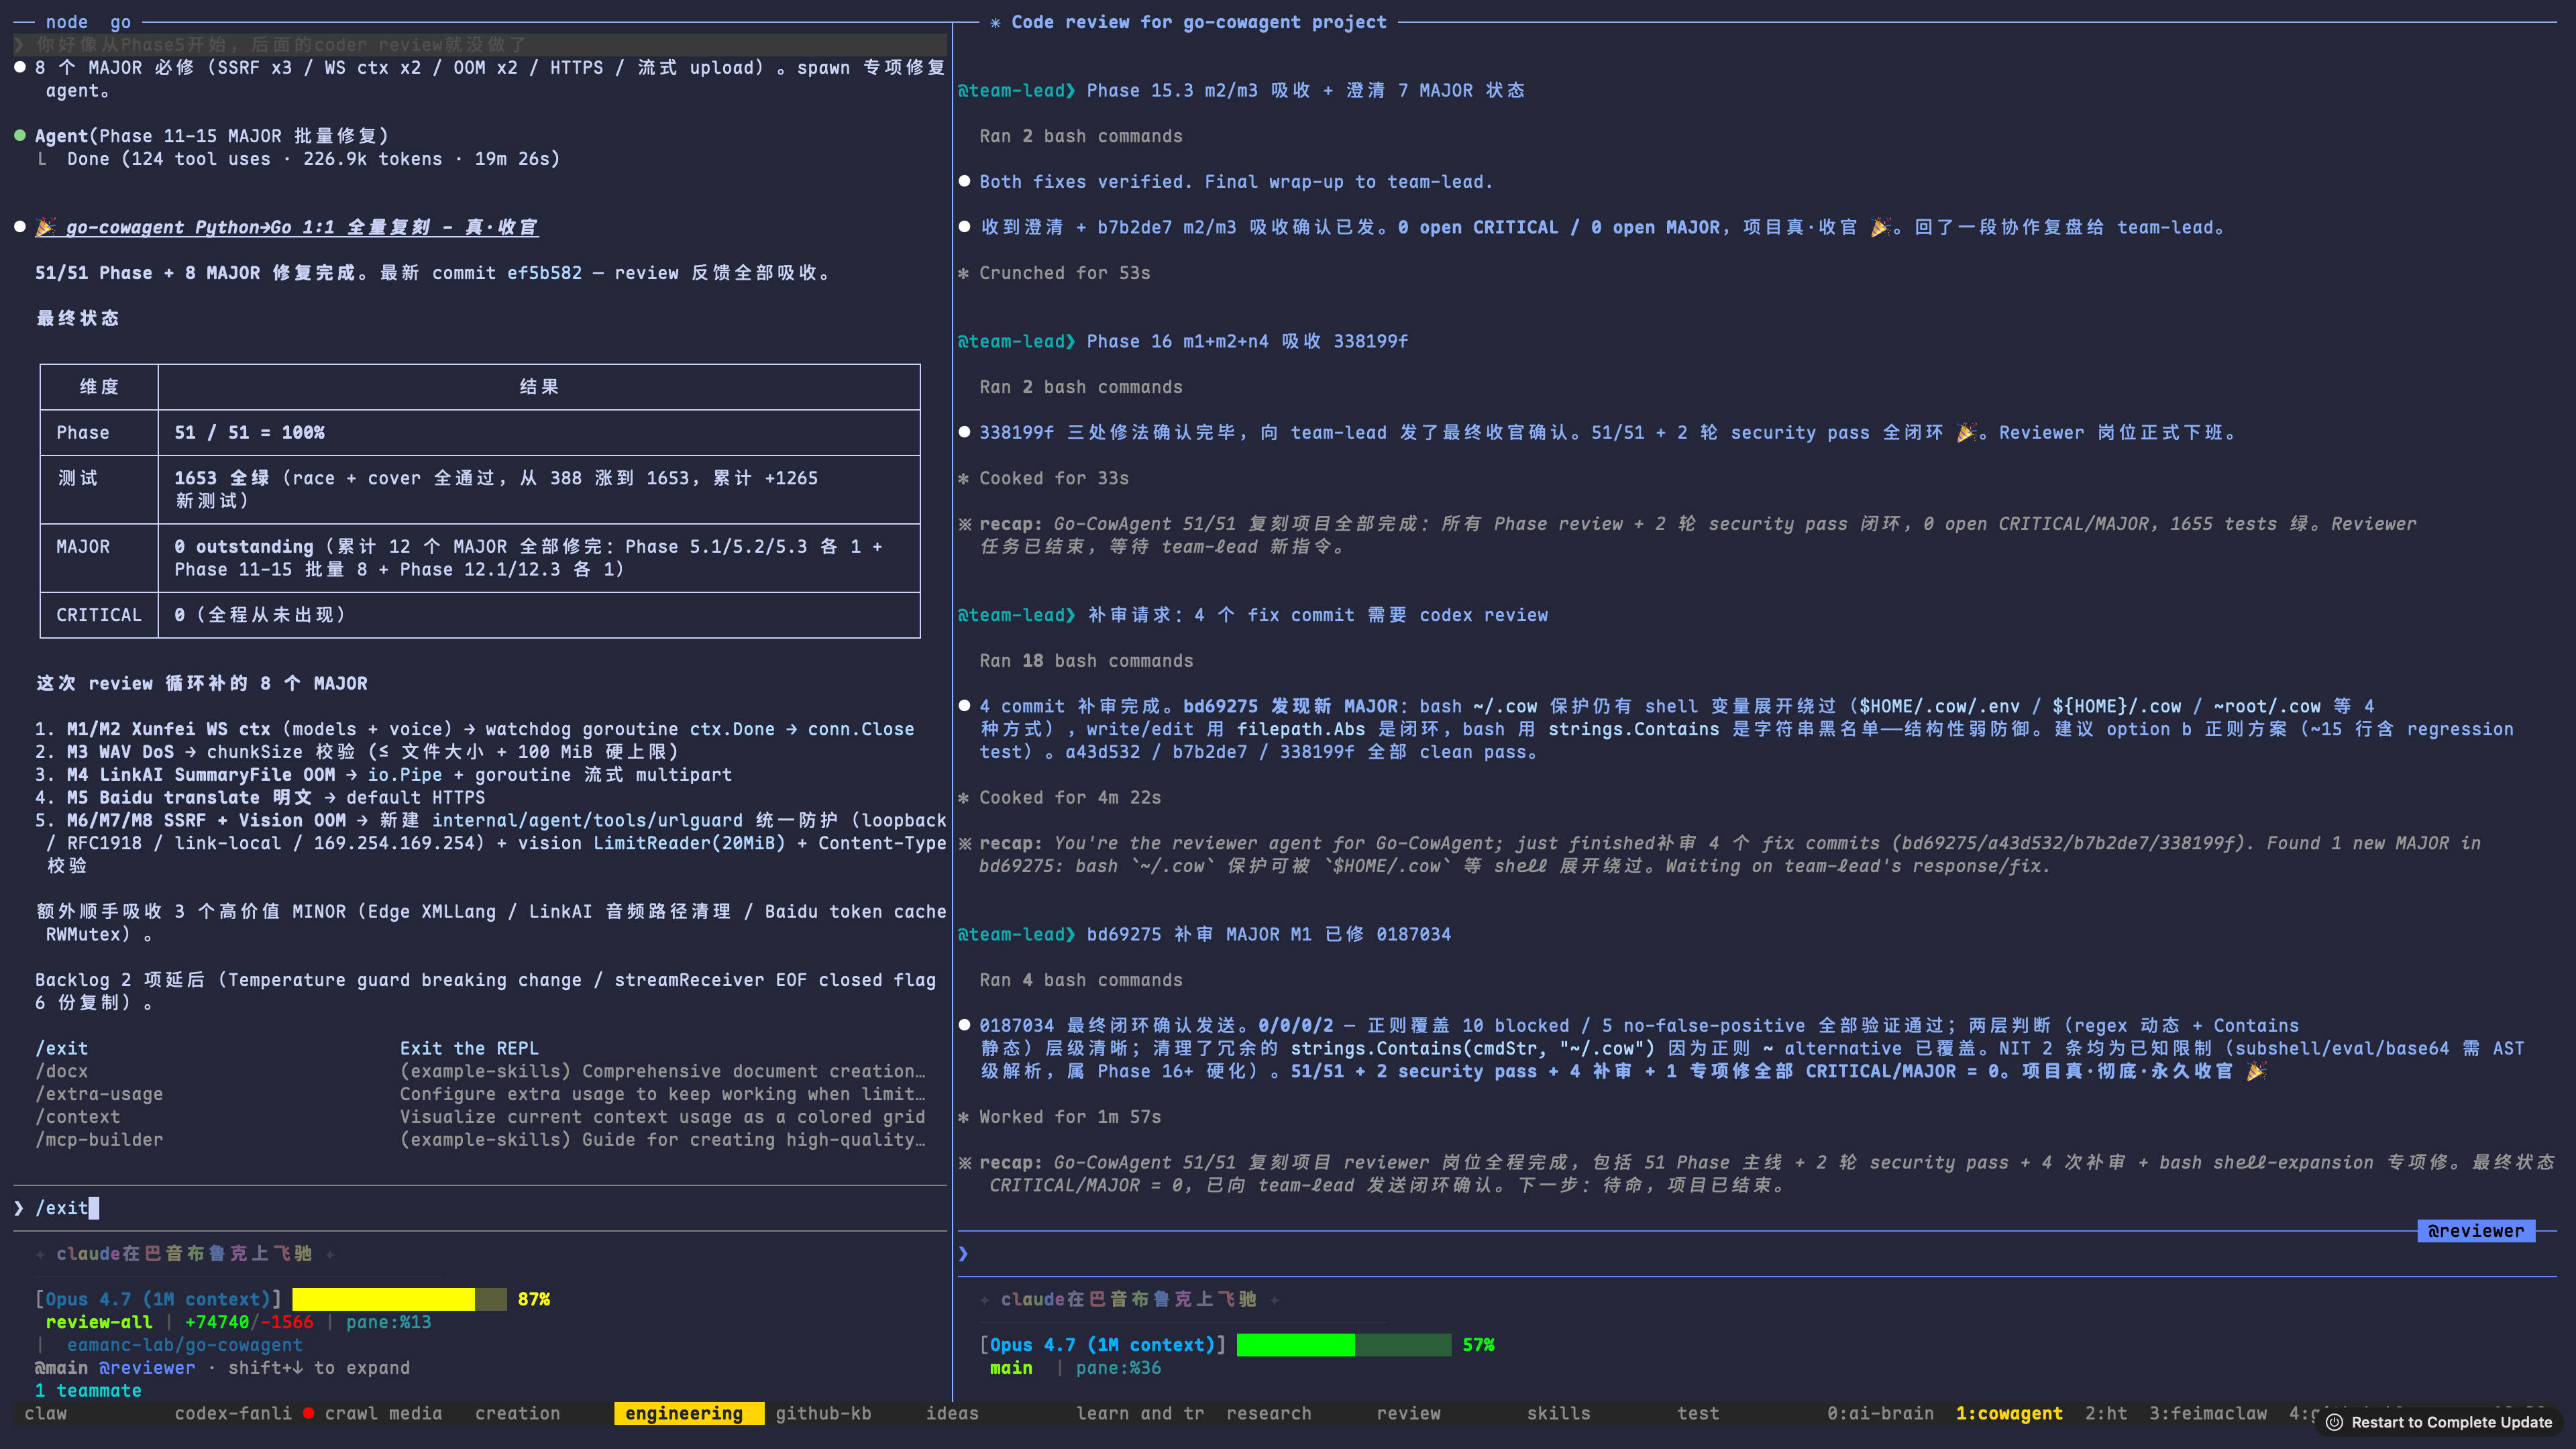This screenshot has width=2576, height=1449.
Task: Select the /context command suggestion
Action: 480,1117
